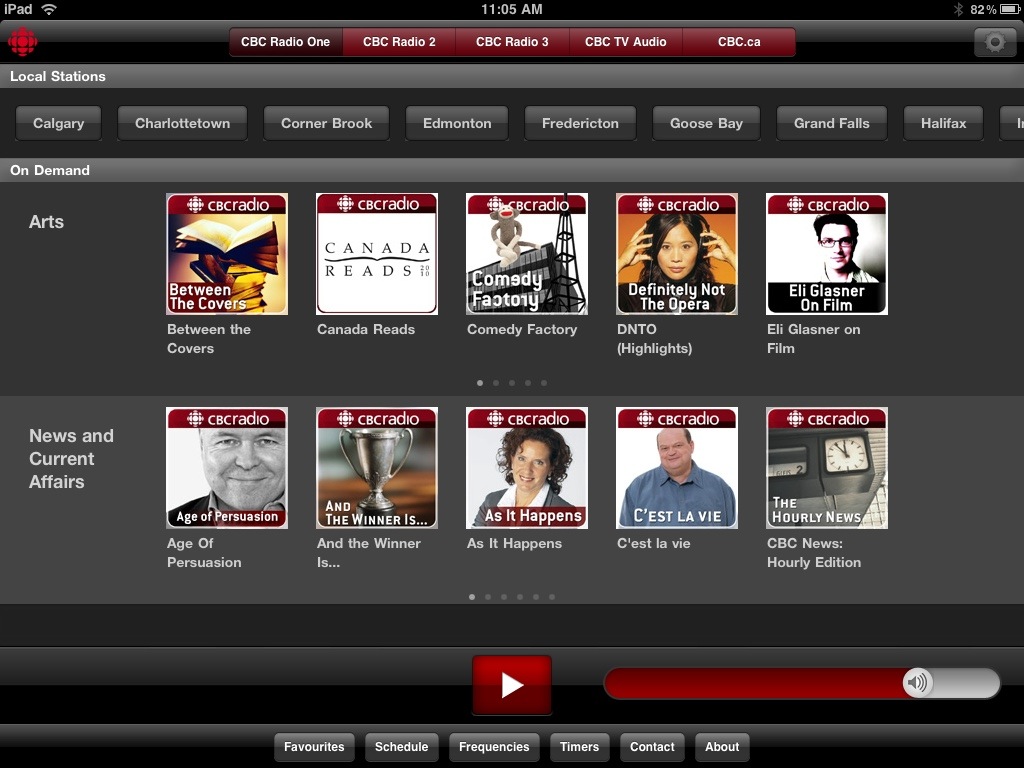The width and height of the screenshot is (1024, 768).
Task: Tap the Wi-Fi icon in status bar
Action: point(49,9)
